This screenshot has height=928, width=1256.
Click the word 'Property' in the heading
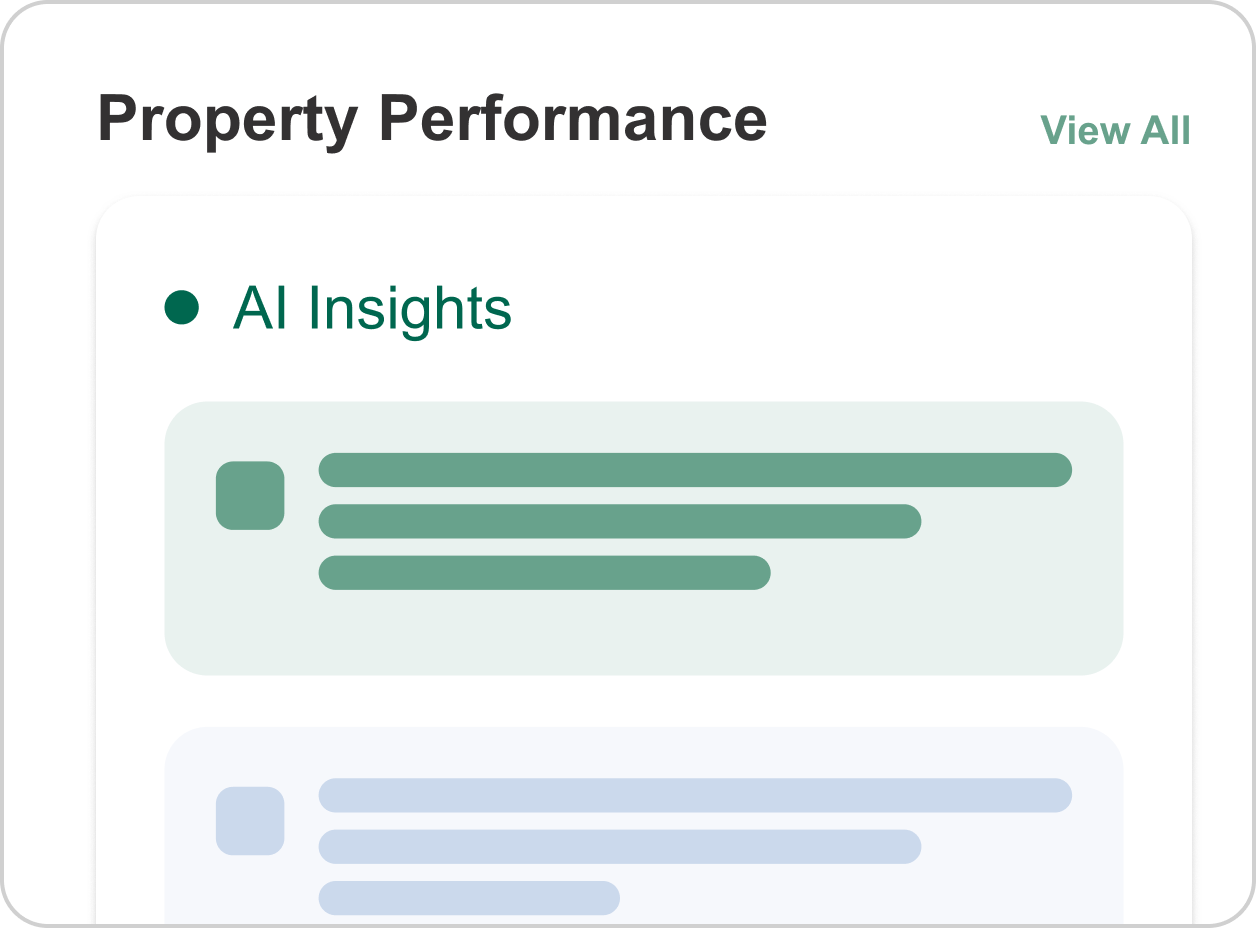(228, 120)
